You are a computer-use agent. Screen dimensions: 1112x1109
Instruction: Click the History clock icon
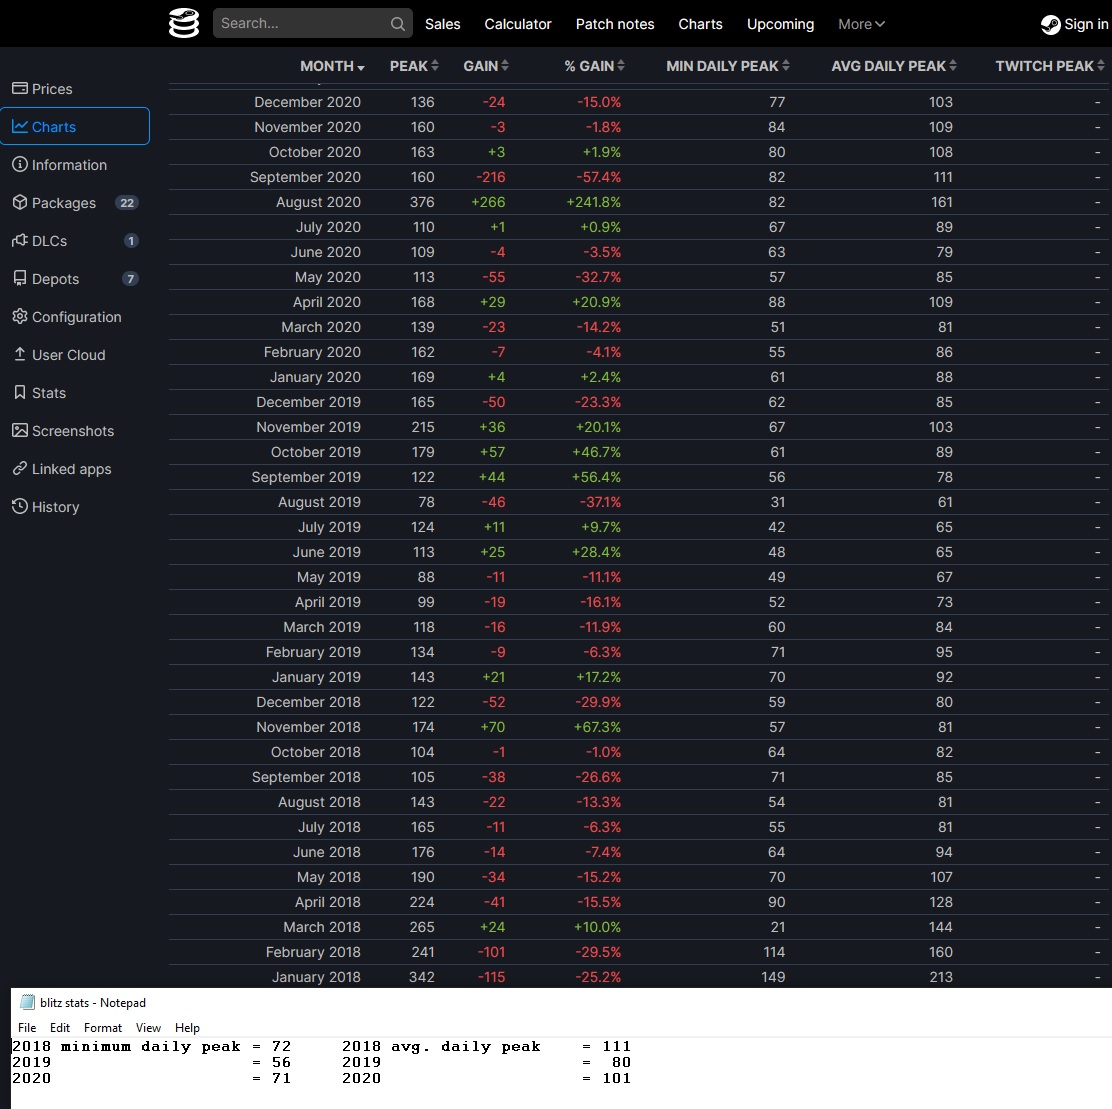(20, 506)
